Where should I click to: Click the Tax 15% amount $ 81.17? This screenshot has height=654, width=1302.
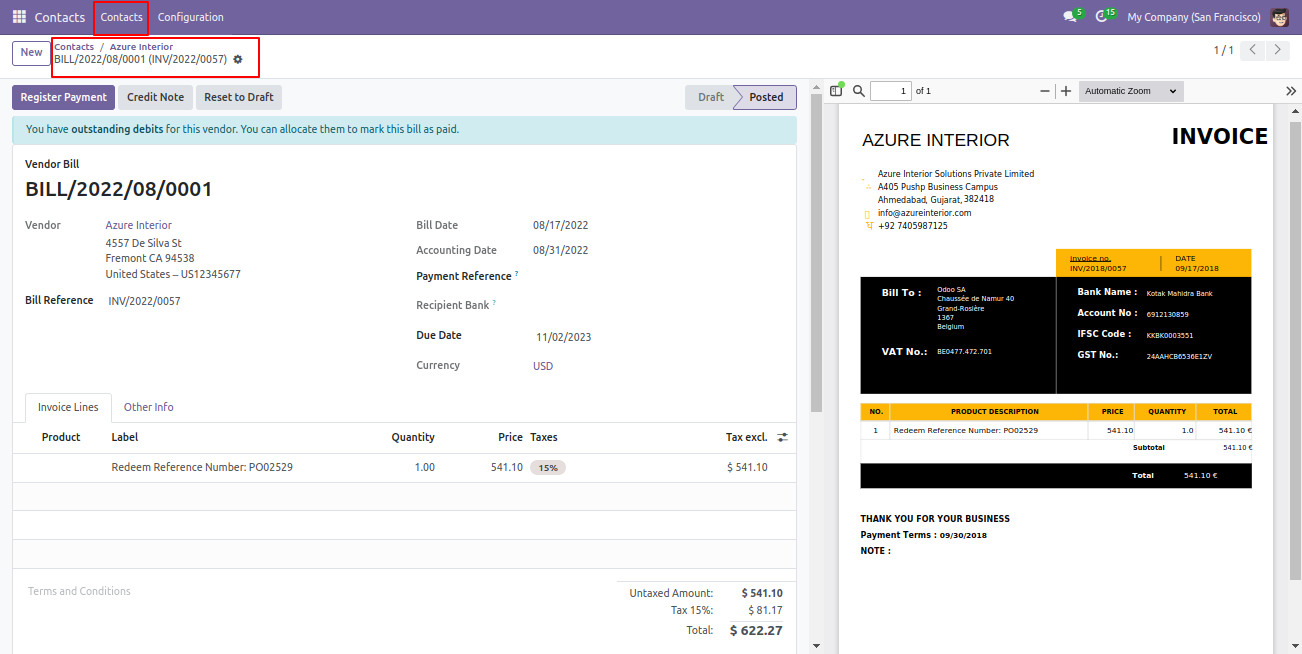pyautogui.click(x=765, y=610)
